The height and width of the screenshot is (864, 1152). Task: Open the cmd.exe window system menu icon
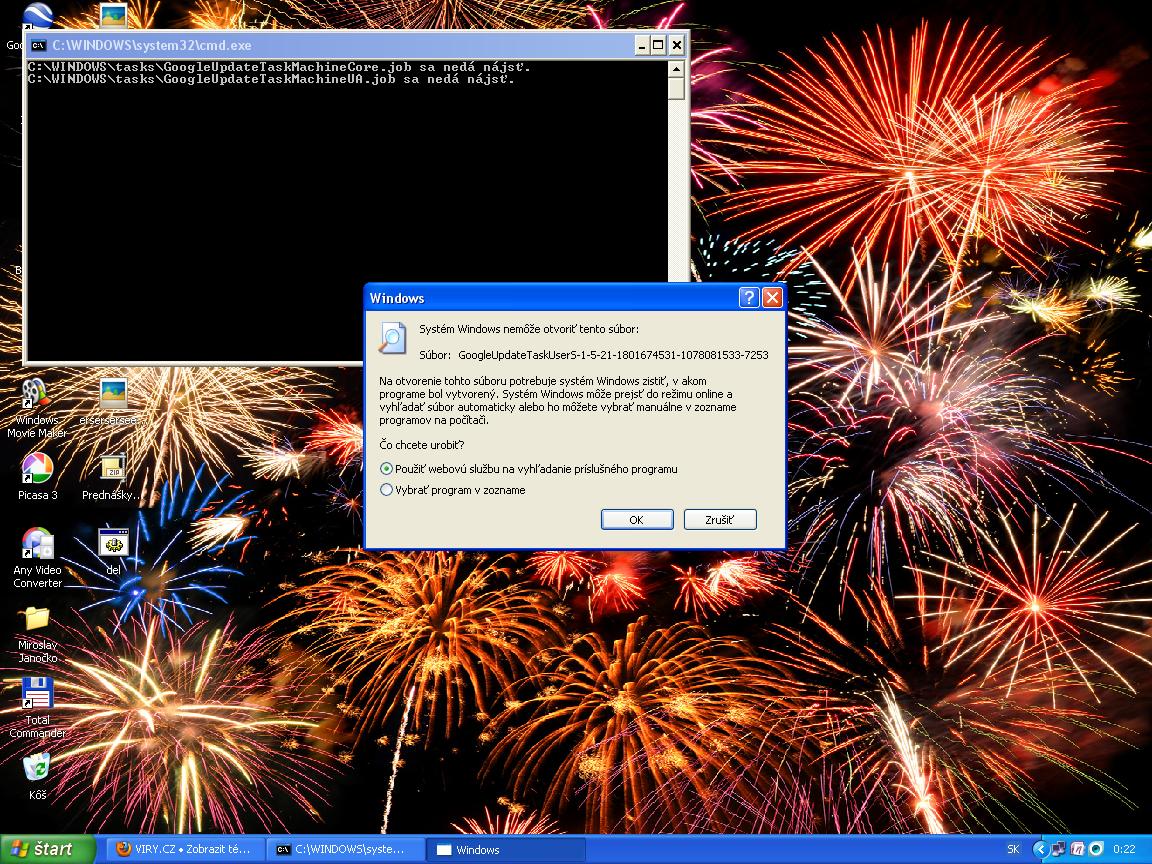[x=38, y=45]
